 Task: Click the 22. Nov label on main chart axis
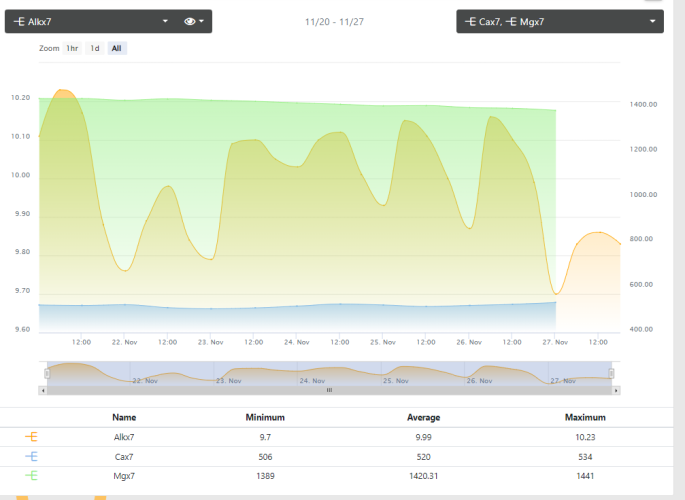tap(125, 342)
